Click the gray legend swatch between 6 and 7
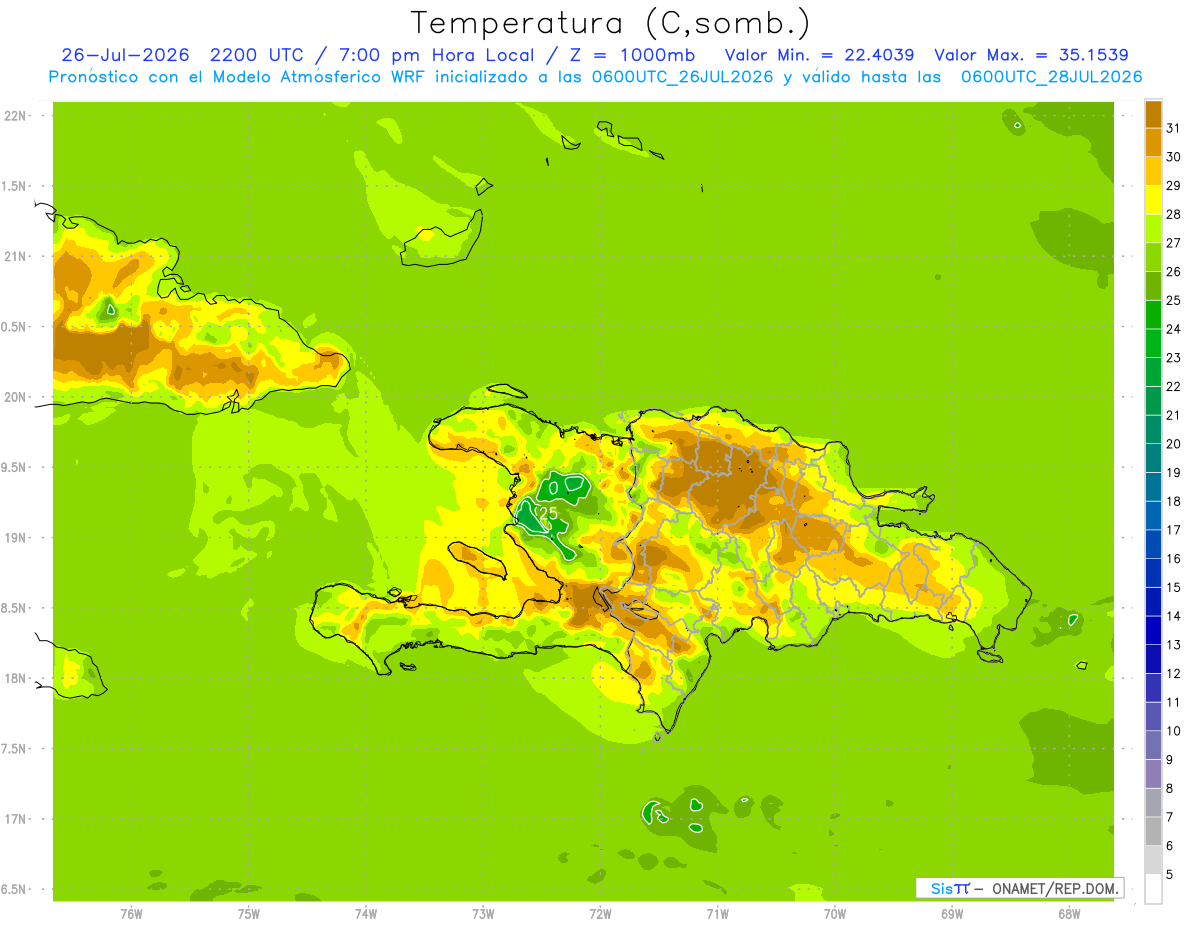Viewport: 1200px width, 927px height. pos(1153,831)
